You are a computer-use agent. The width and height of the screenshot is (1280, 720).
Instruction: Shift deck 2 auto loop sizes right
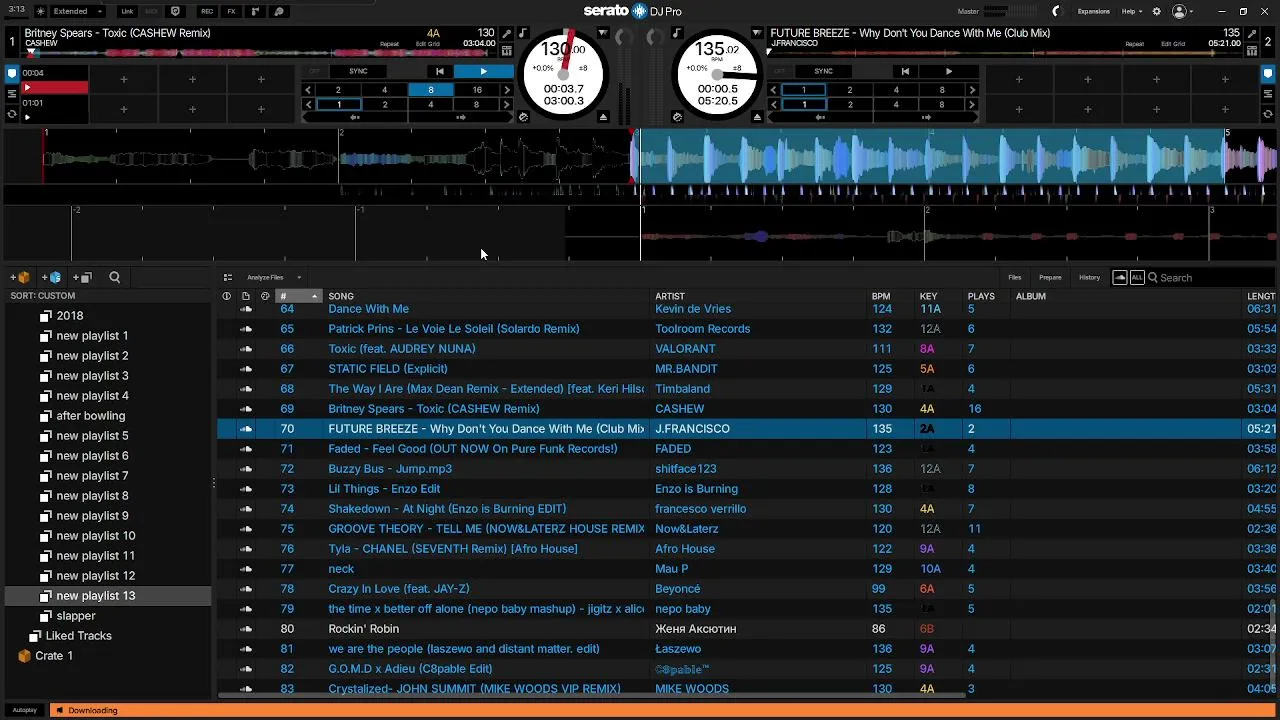tap(972, 89)
